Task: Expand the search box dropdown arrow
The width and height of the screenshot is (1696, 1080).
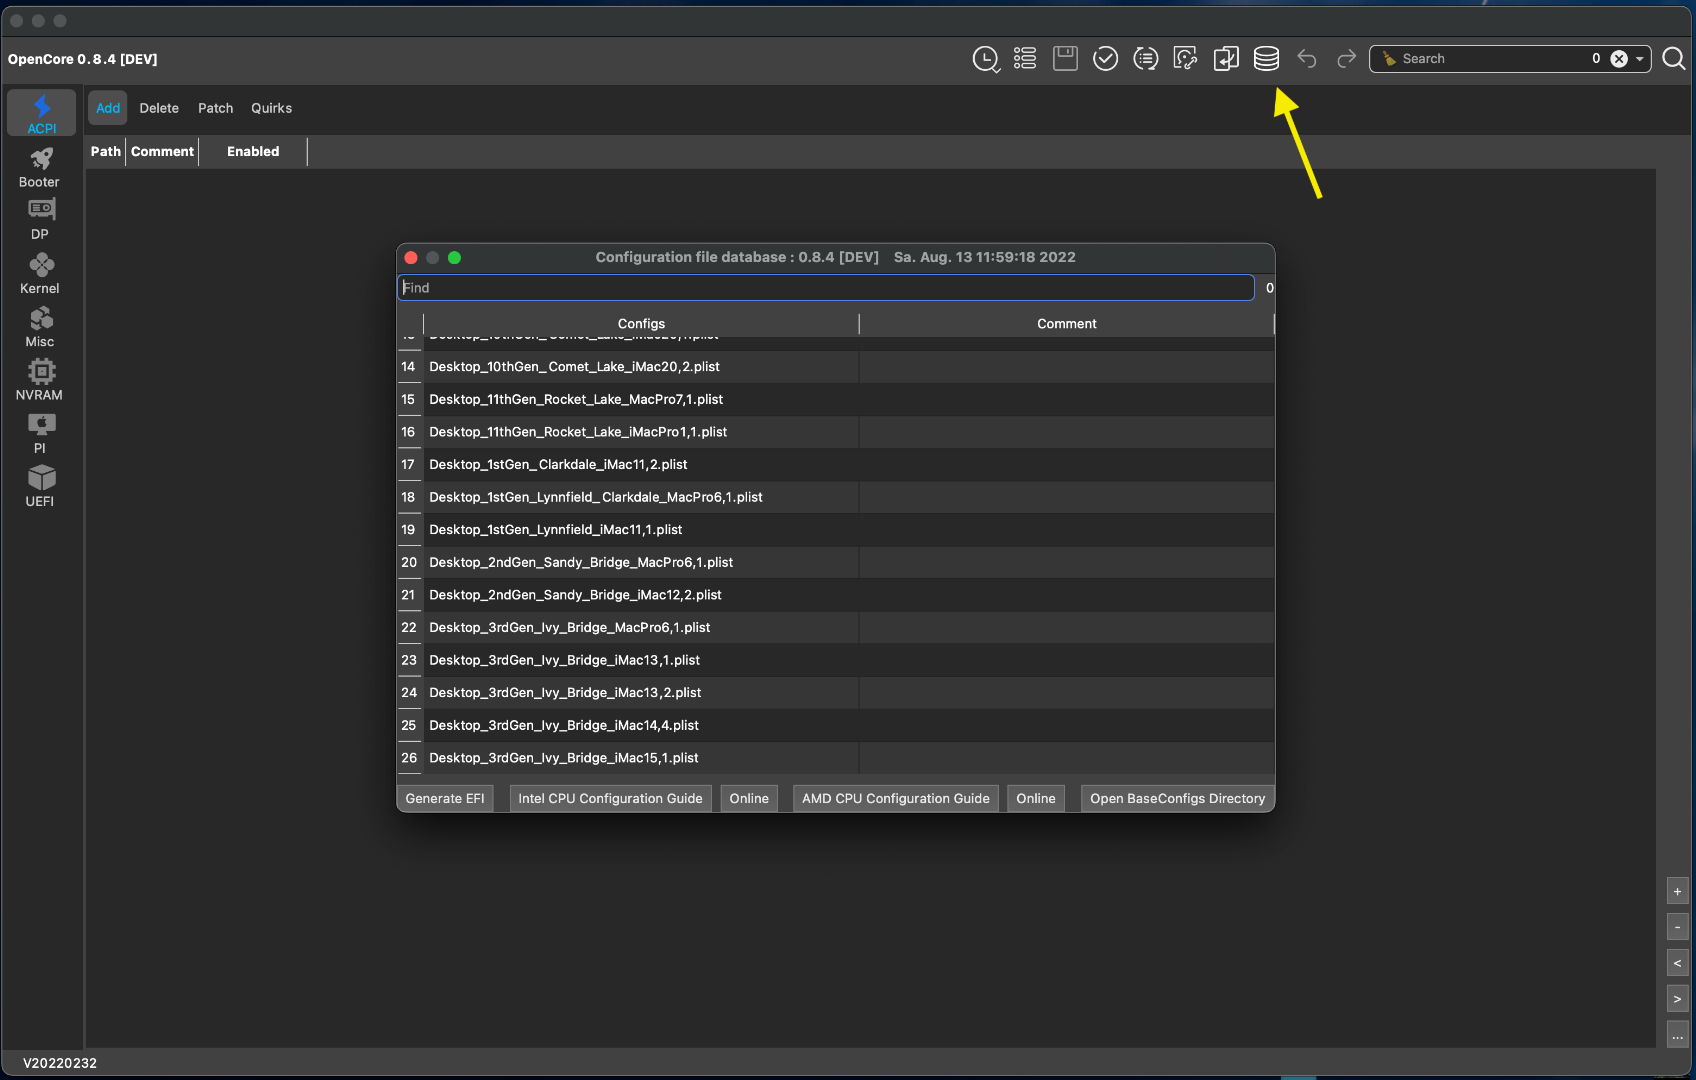Action: coord(1640,59)
